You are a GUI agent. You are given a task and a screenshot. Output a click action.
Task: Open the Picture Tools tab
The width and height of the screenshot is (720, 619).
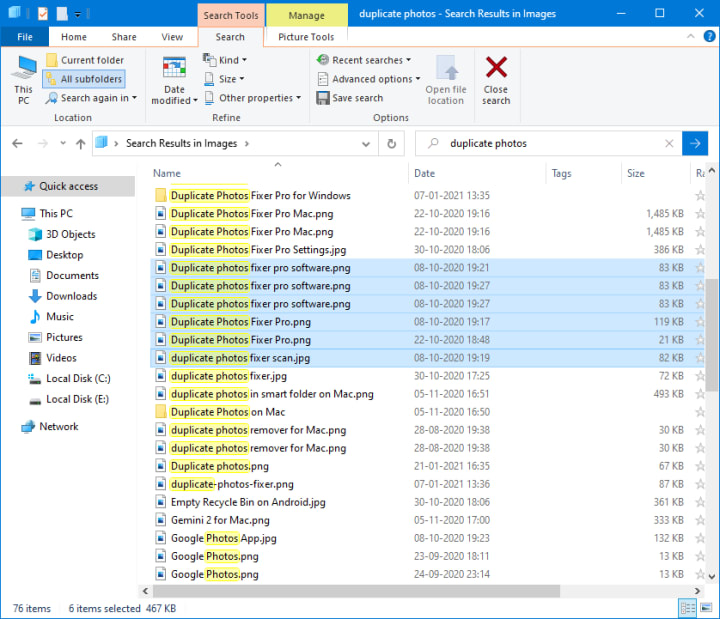tap(306, 37)
